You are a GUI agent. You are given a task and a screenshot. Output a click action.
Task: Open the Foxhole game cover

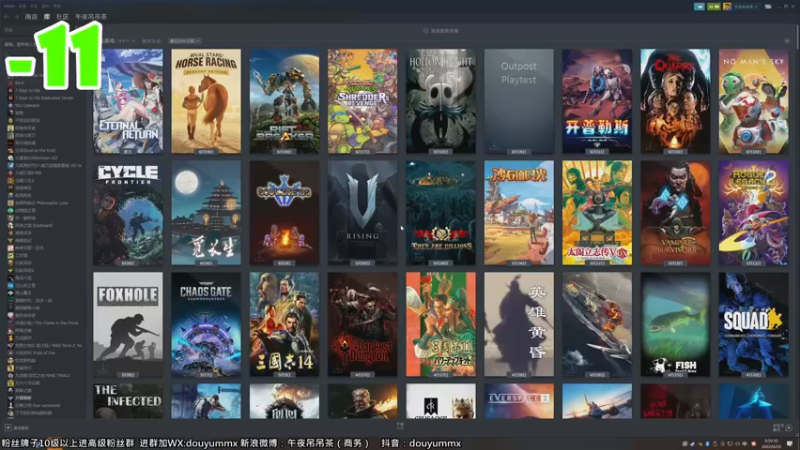click(x=128, y=324)
